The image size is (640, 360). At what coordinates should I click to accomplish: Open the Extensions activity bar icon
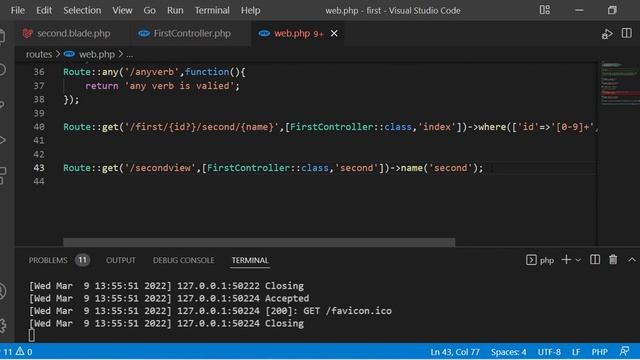pyautogui.click(x=2, y=176)
